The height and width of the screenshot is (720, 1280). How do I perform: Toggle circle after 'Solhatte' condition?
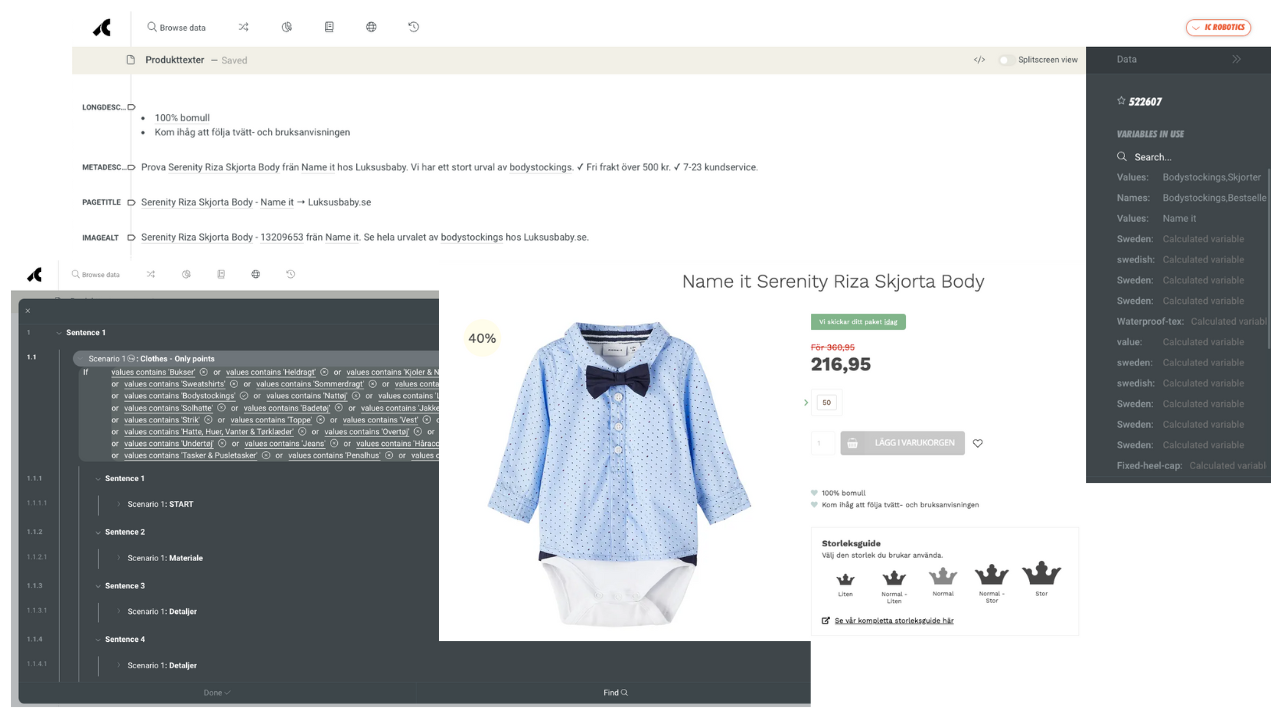click(222, 408)
